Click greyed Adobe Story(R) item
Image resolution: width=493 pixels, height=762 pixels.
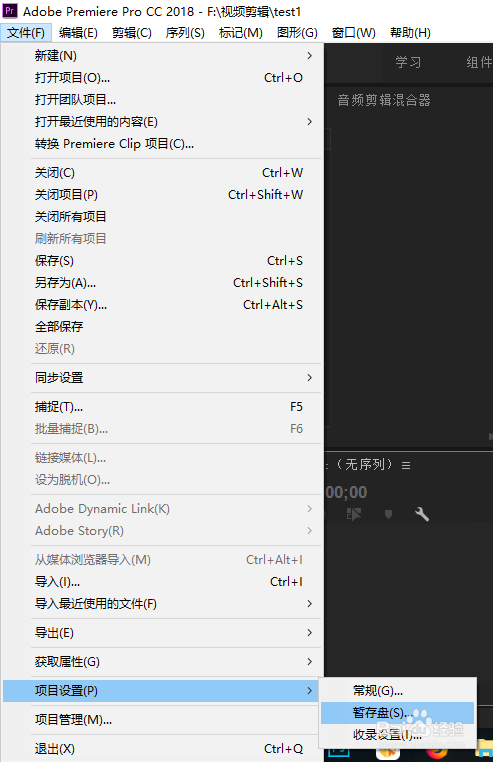163,531
